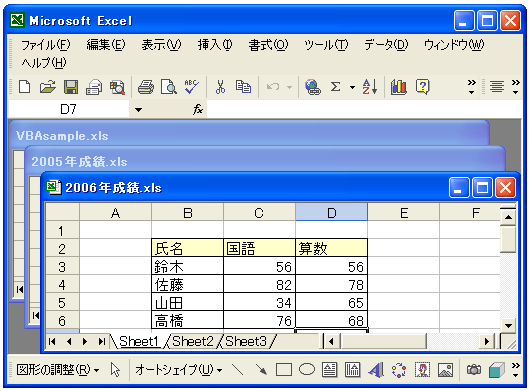Insert diagram or organization chart icon
This screenshot has height=391, width=531.
tap(399, 370)
